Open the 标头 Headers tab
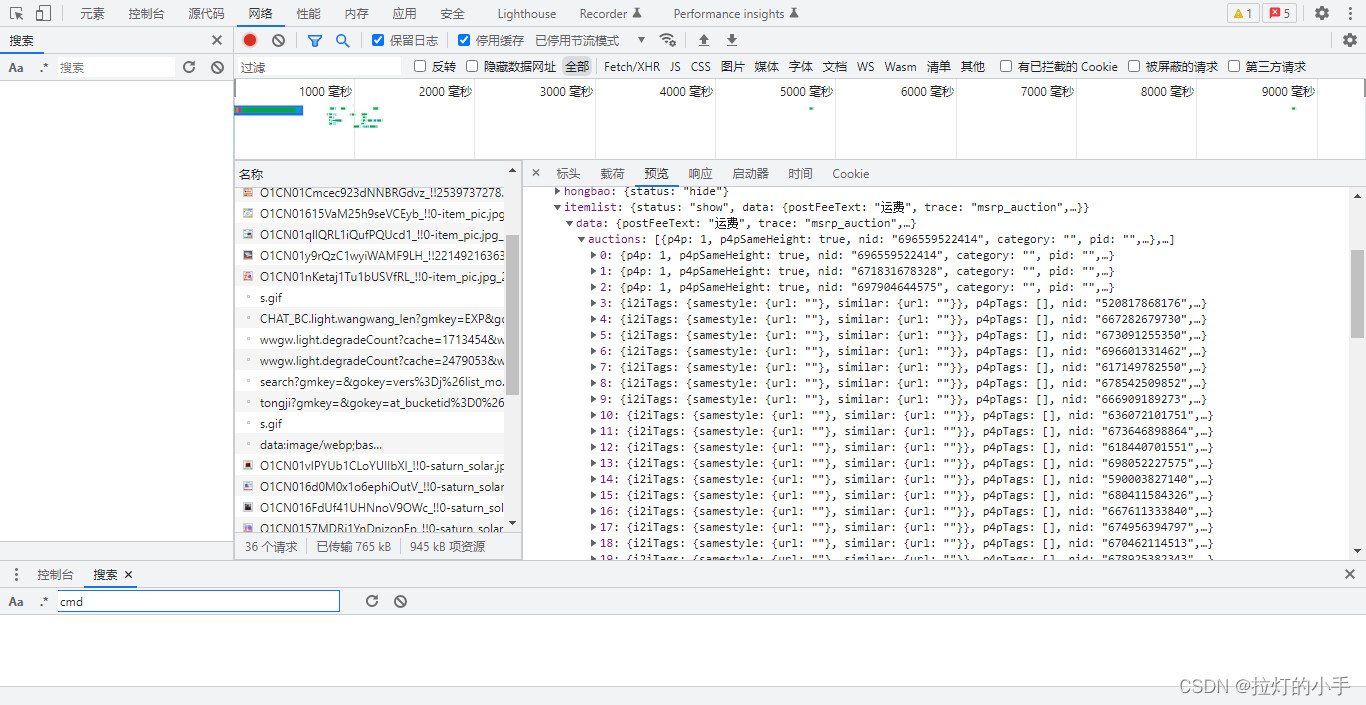The height and width of the screenshot is (705, 1366). click(568, 173)
